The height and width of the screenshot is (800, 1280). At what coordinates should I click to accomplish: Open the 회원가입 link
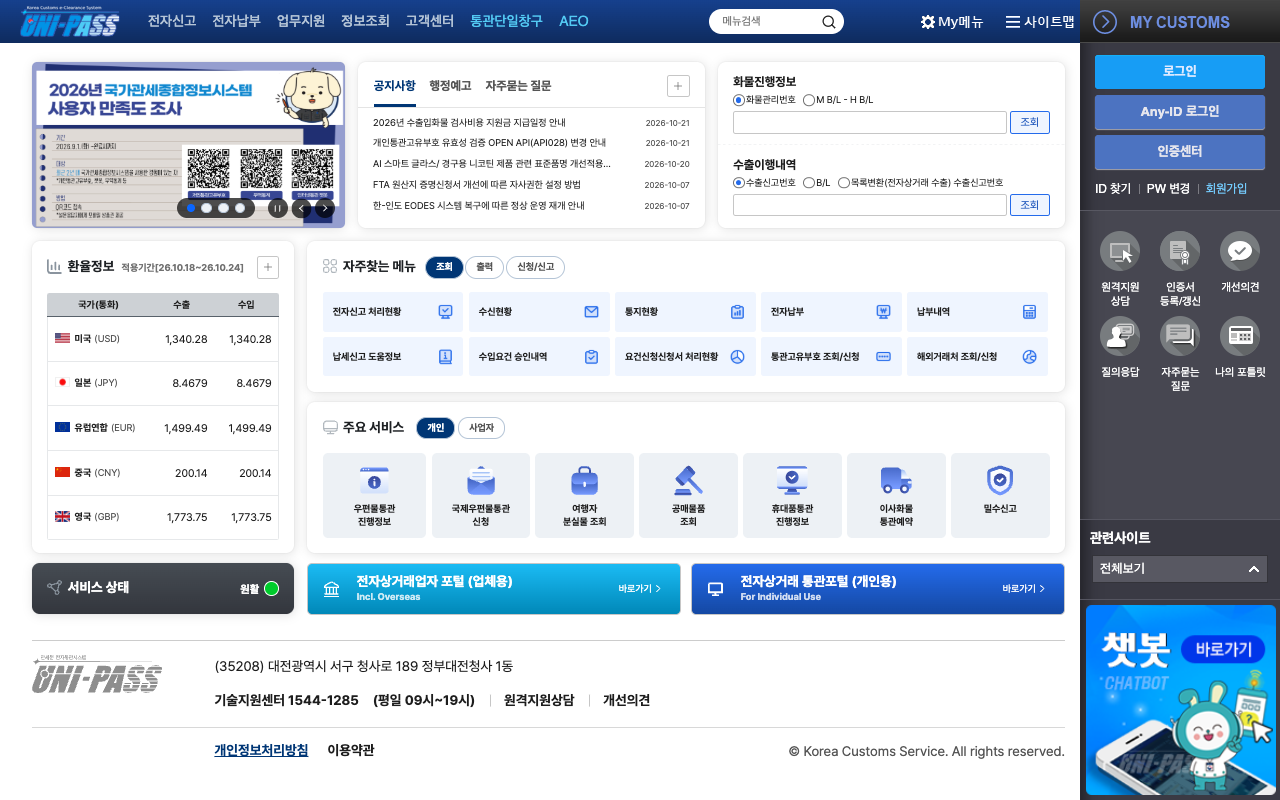click(1226, 189)
